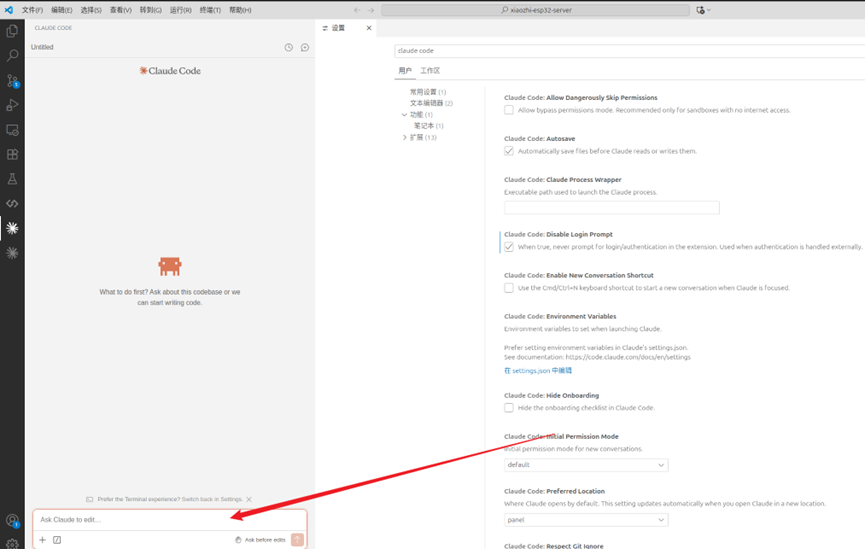The width and height of the screenshot is (865, 549).
Task: Click the plus attach icon in chat
Action: tap(42, 540)
